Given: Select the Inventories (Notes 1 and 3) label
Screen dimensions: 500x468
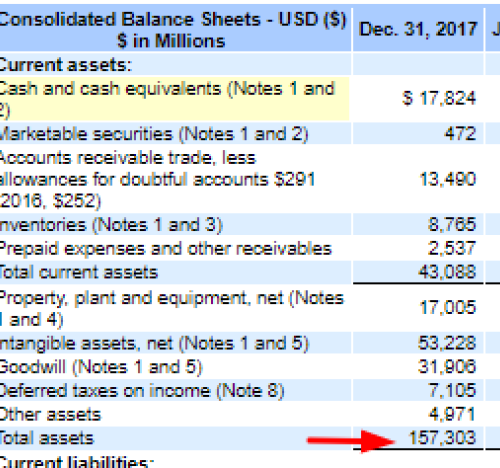Looking at the screenshot, I should pyautogui.click(x=111, y=225).
